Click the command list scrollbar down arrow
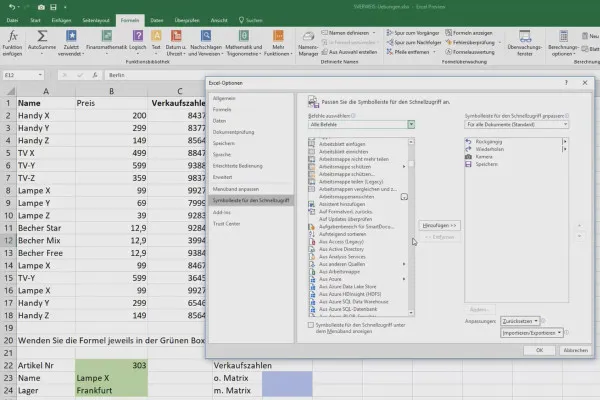The width and height of the screenshot is (600, 400). (x=411, y=313)
